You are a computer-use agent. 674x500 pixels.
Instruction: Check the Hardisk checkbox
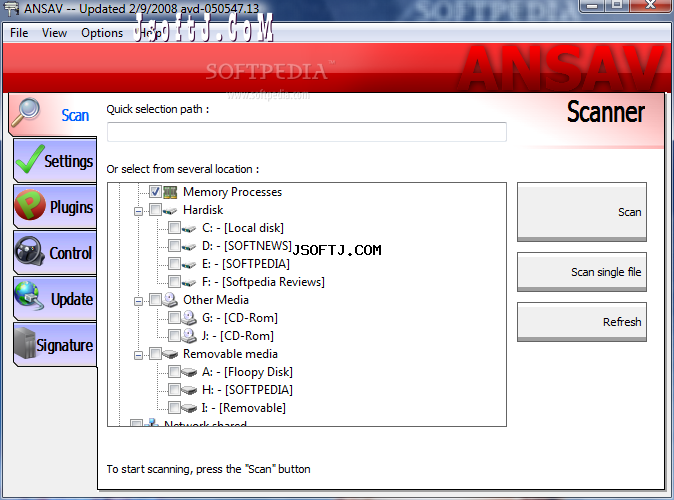[155, 210]
